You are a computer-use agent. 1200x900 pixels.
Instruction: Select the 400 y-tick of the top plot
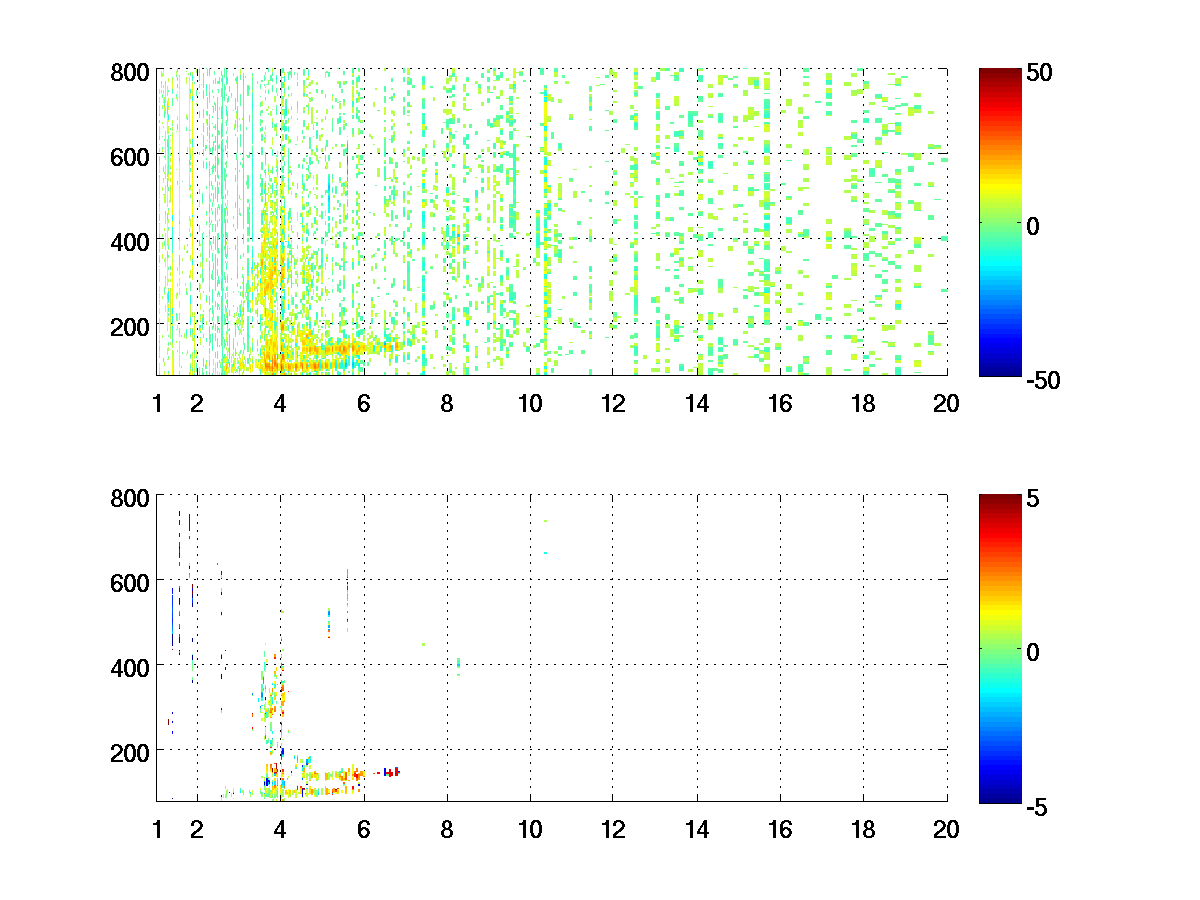(131, 241)
